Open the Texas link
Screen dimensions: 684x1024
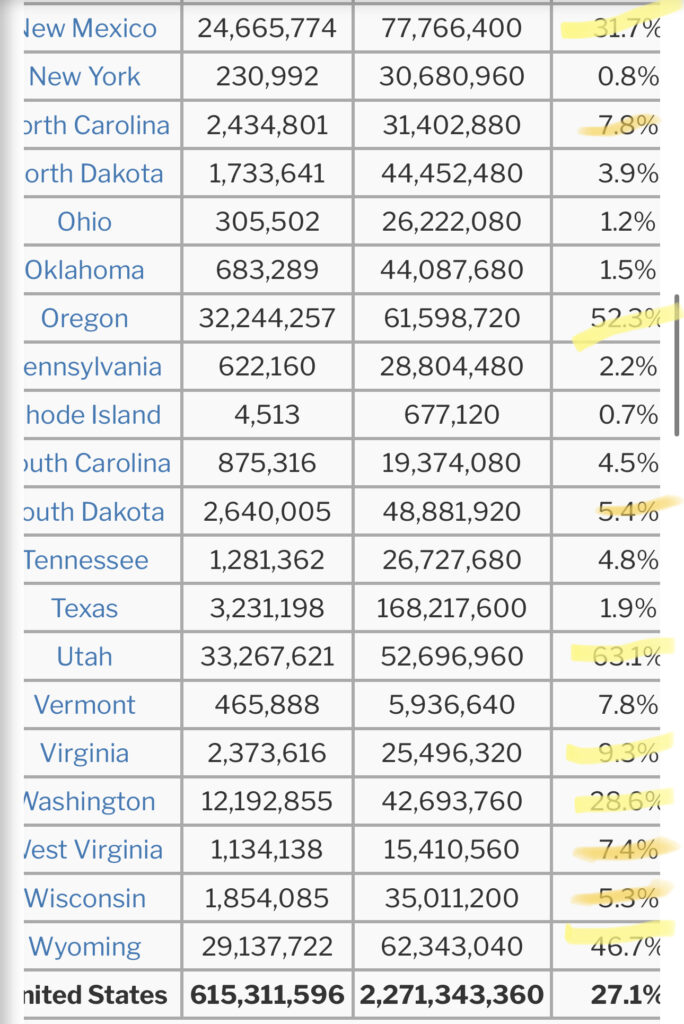[x=85, y=608]
